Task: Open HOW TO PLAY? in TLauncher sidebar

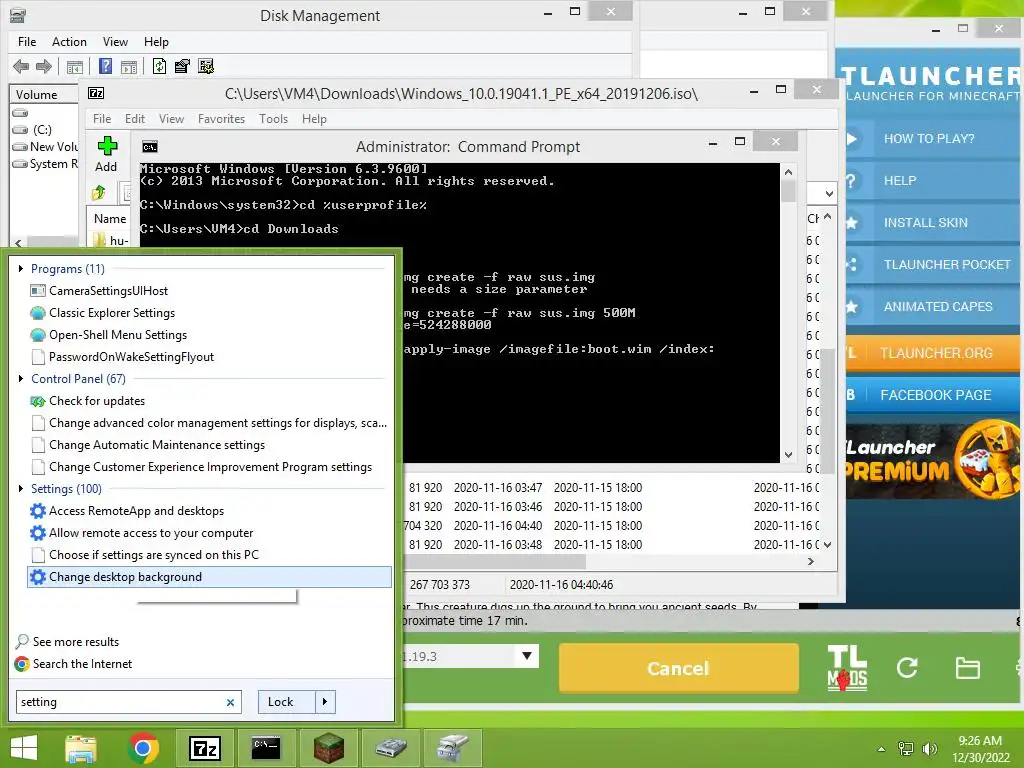Action: click(x=929, y=138)
